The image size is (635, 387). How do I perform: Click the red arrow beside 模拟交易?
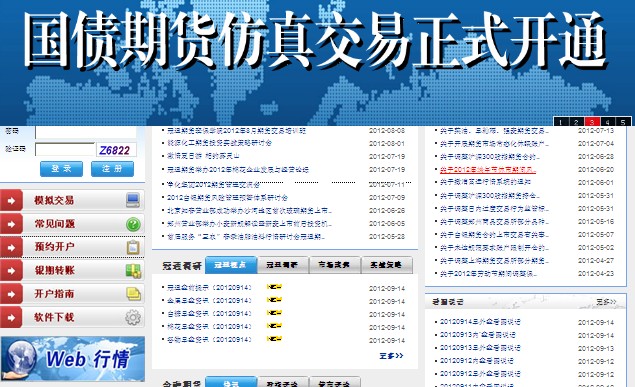click(11, 200)
